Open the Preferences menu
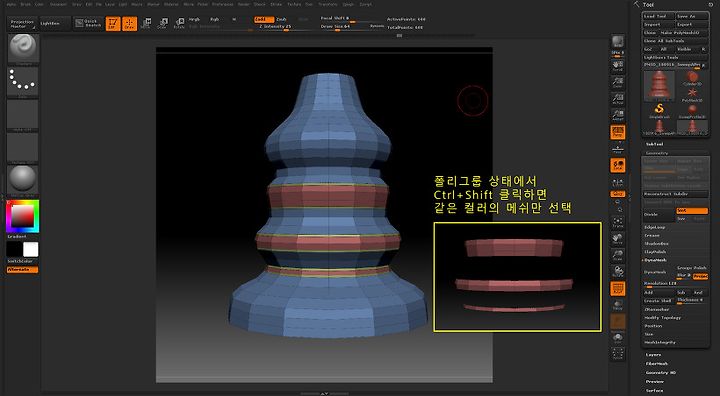Image resolution: width=720 pixels, height=396 pixels. tap(223, 4)
